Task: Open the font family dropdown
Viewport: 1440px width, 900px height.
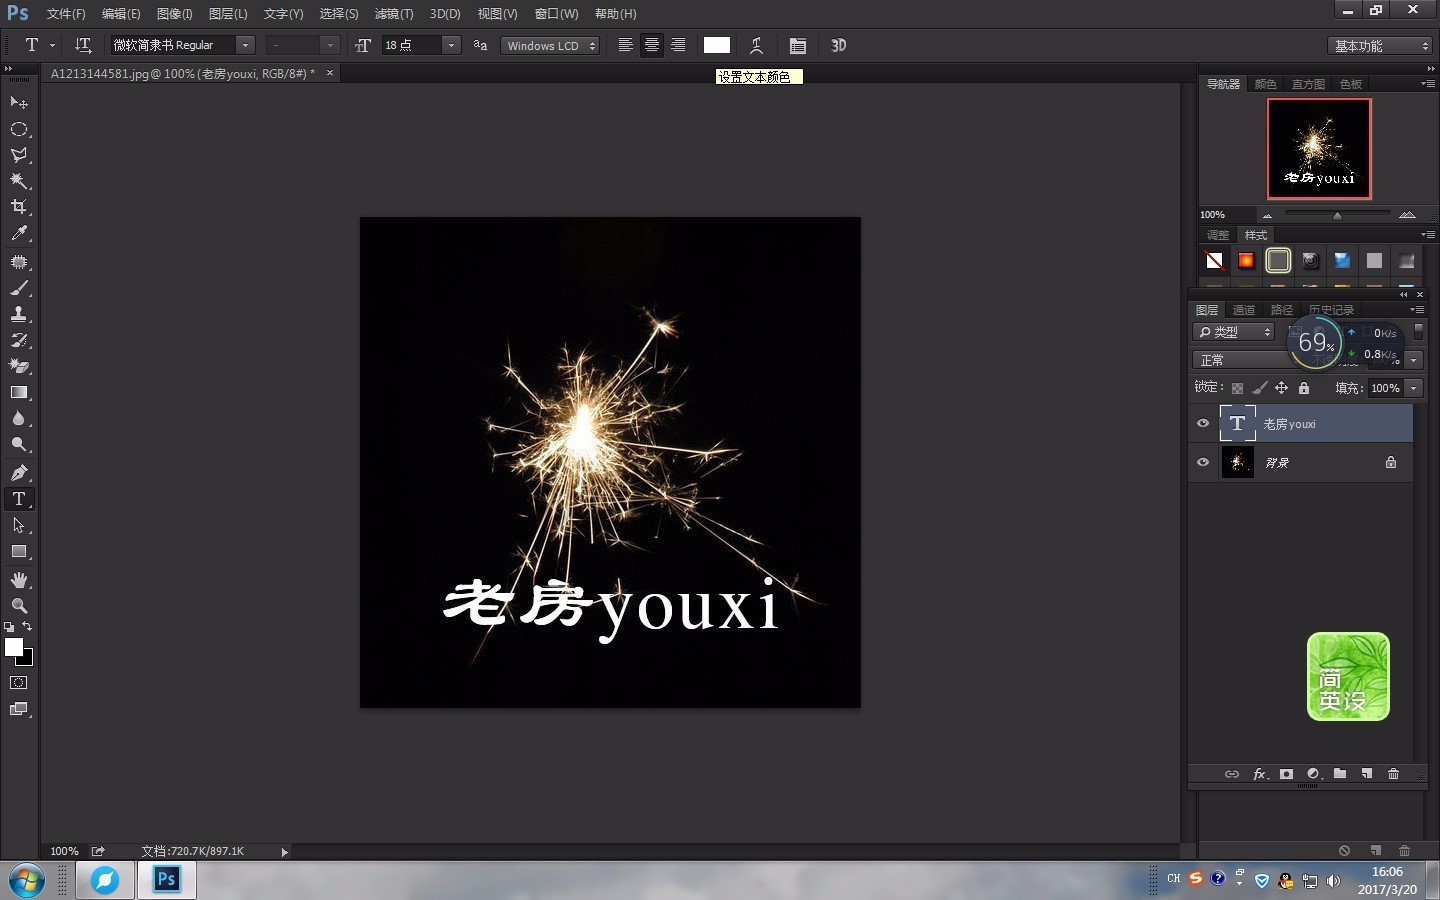Action: (245, 45)
